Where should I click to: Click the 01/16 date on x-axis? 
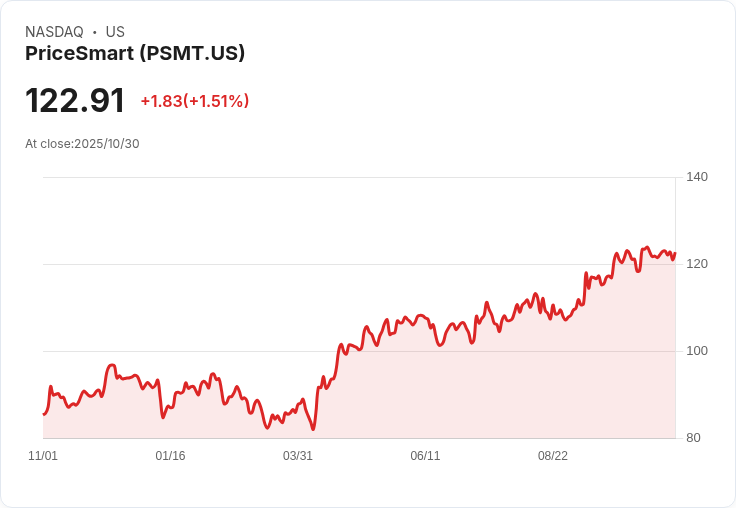170,456
